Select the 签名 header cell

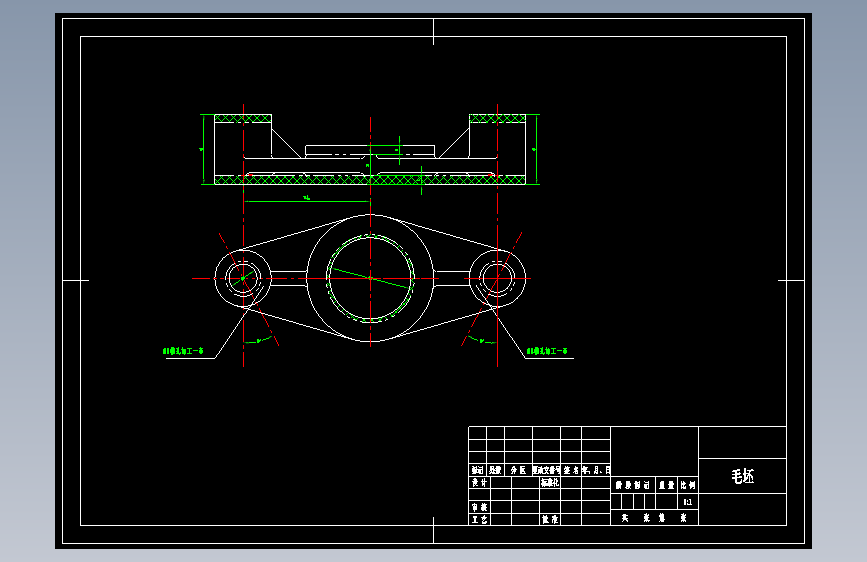(571, 470)
